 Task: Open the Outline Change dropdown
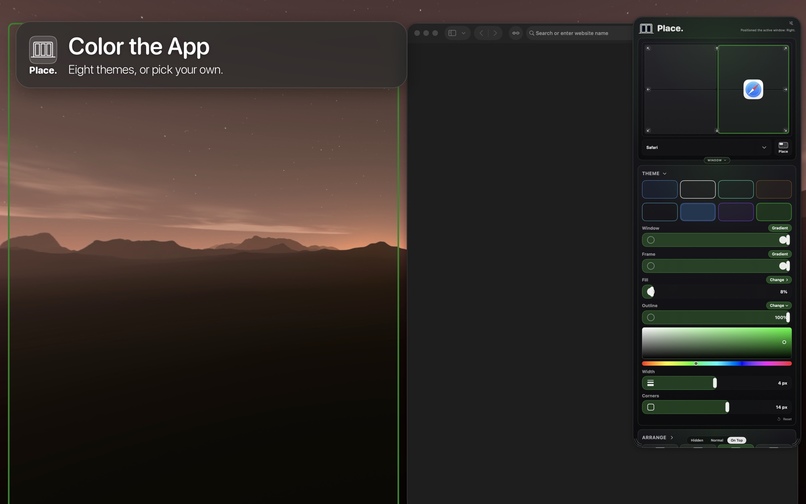779,305
